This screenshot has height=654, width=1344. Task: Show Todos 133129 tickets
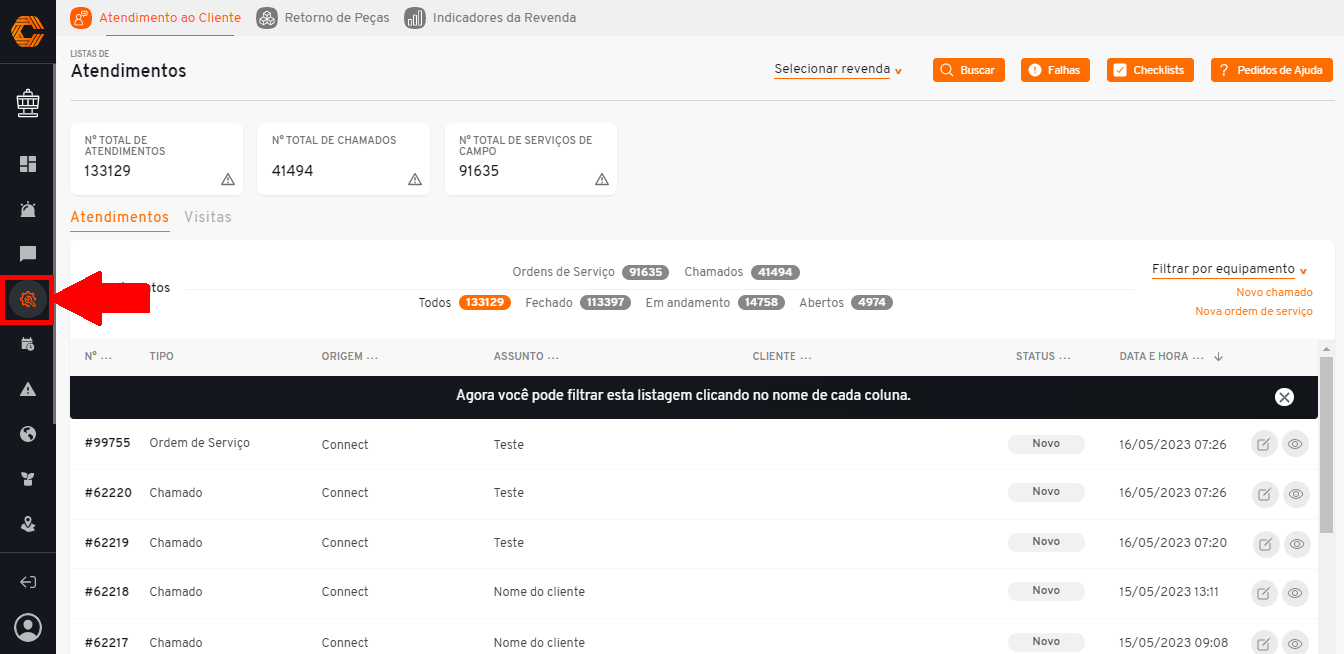click(x=465, y=302)
